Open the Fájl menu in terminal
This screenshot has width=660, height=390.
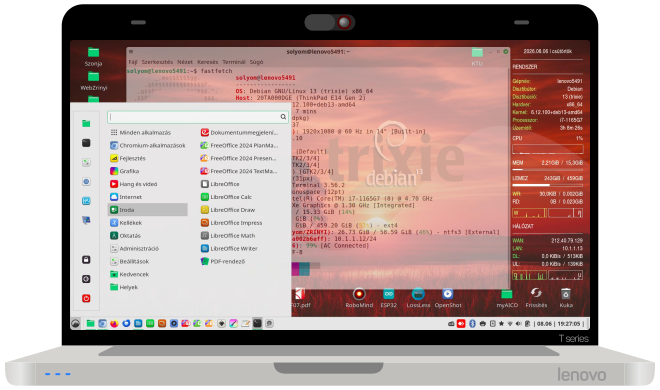[133, 62]
